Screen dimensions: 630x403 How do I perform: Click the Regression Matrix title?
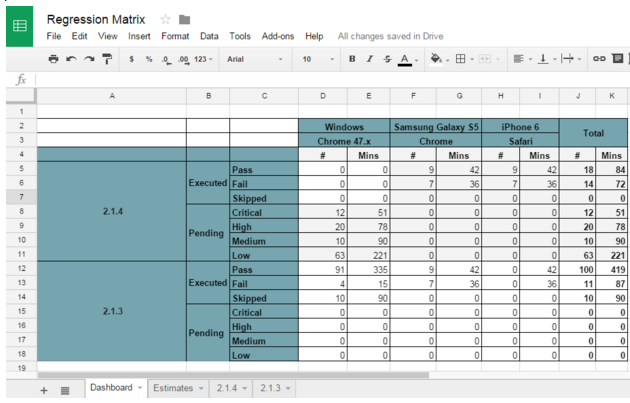point(96,19)
